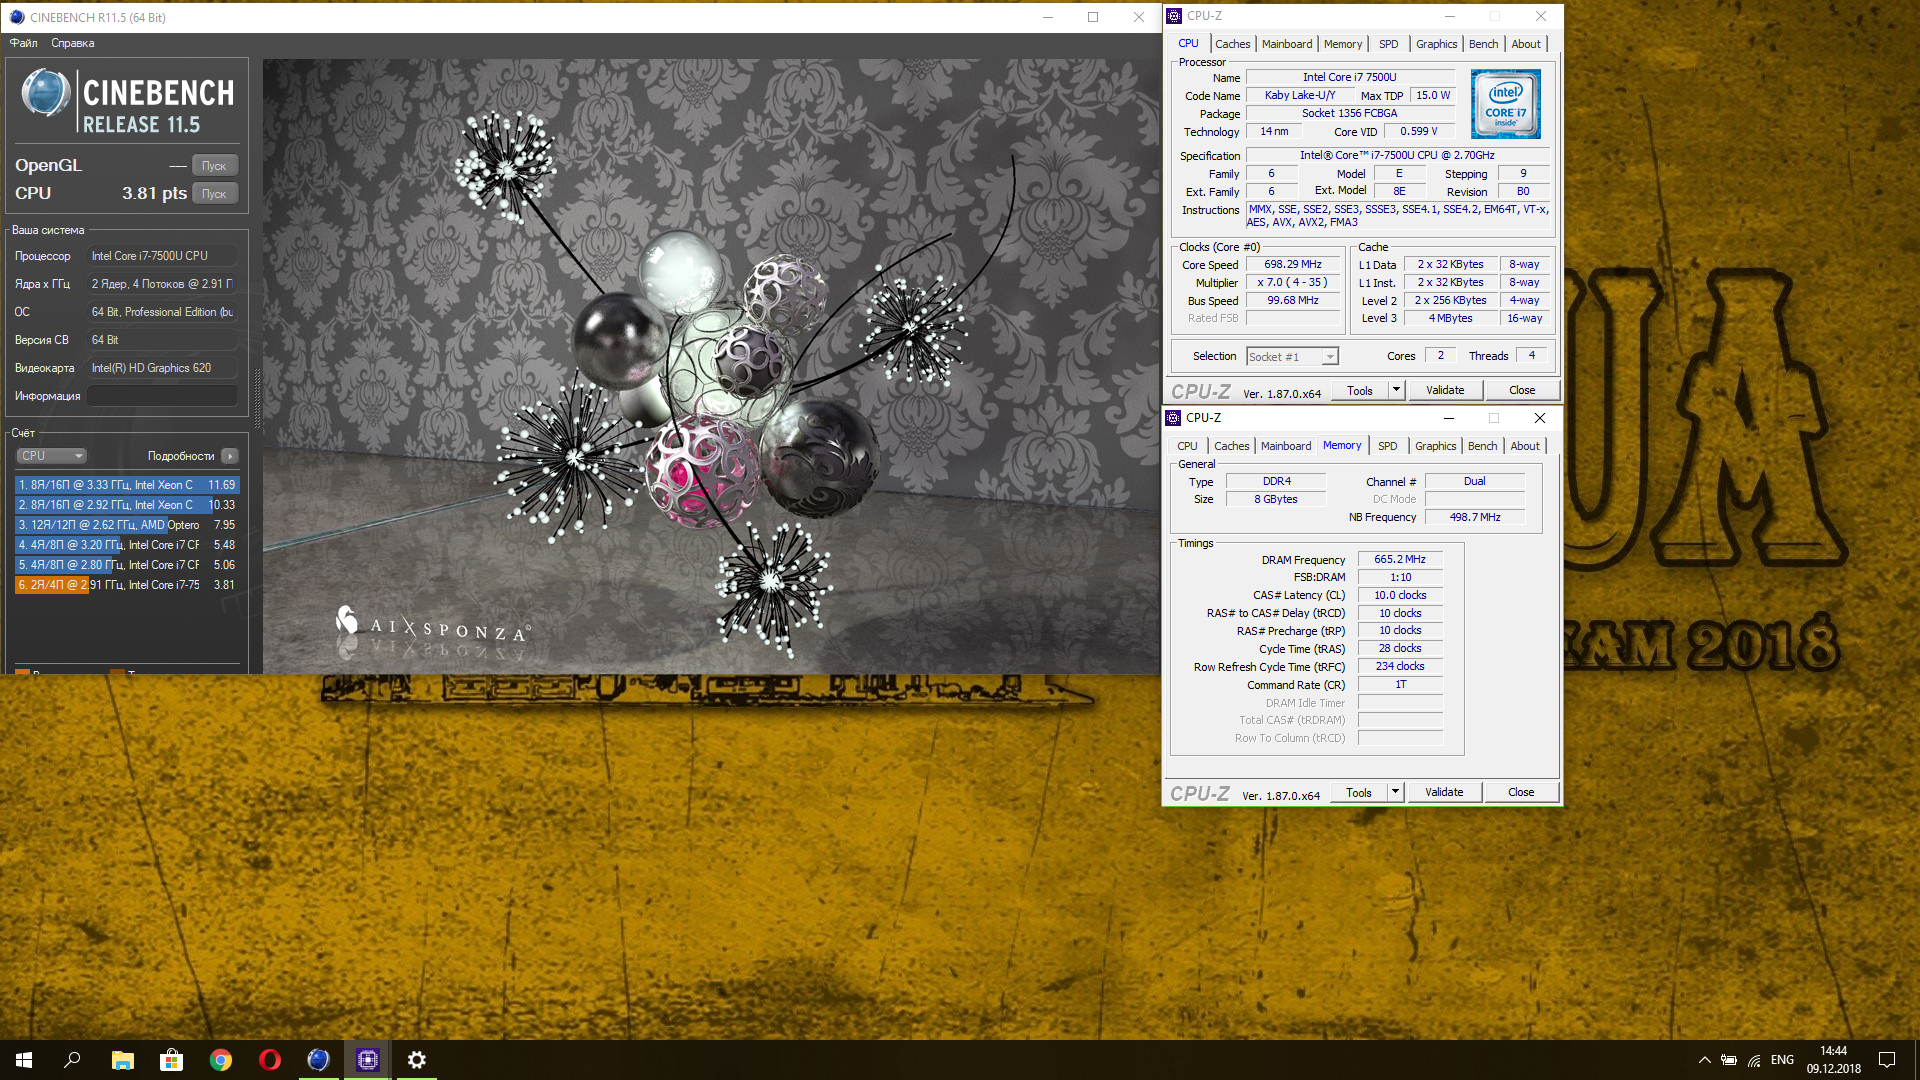This screenshot has height=1080, width=1920.
Task: Open Wi-Fi network tray icon
Action: (x=1755, y=1060)
